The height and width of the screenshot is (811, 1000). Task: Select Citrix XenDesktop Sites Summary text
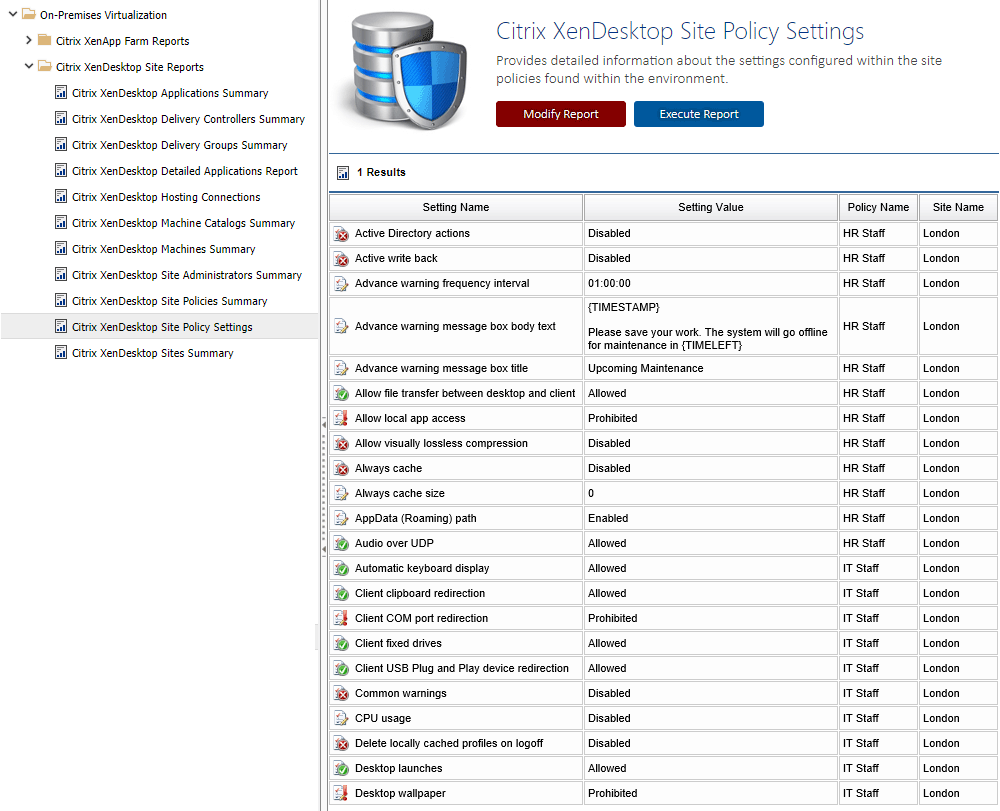point(152,353)
